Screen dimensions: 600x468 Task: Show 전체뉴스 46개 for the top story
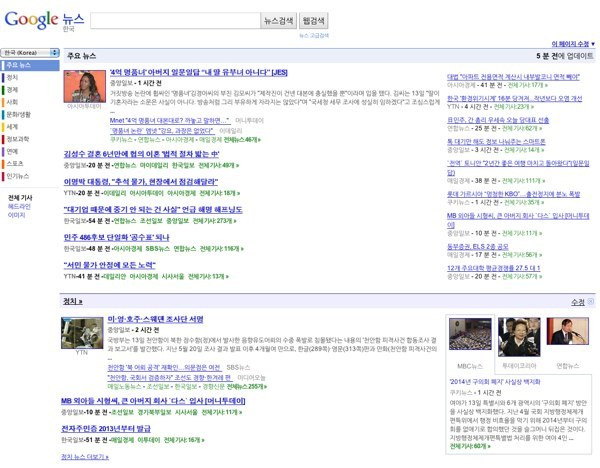coord(242,140)
